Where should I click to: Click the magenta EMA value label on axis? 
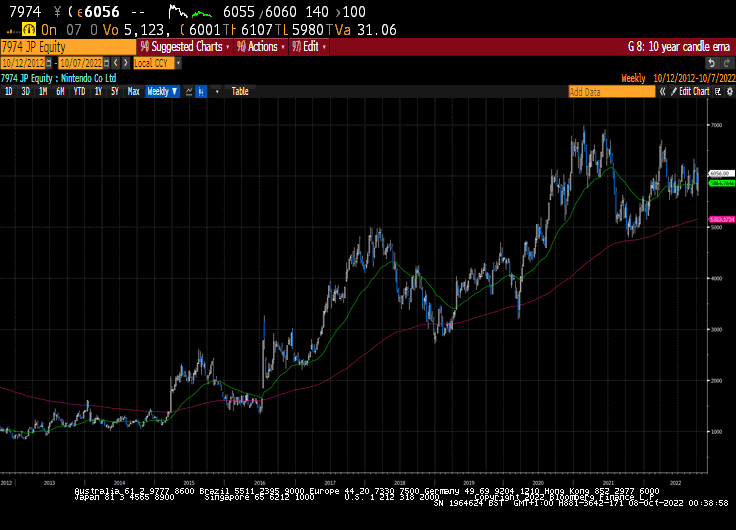(x=721, y=220)
